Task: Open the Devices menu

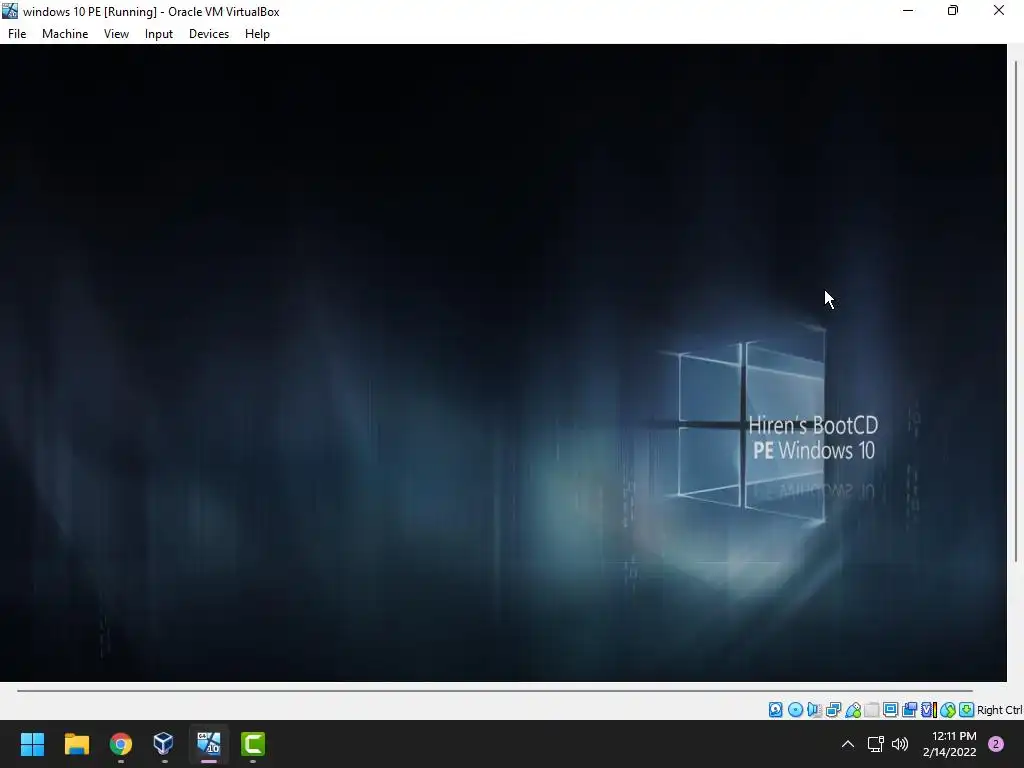Action: [x=209, y=34]
